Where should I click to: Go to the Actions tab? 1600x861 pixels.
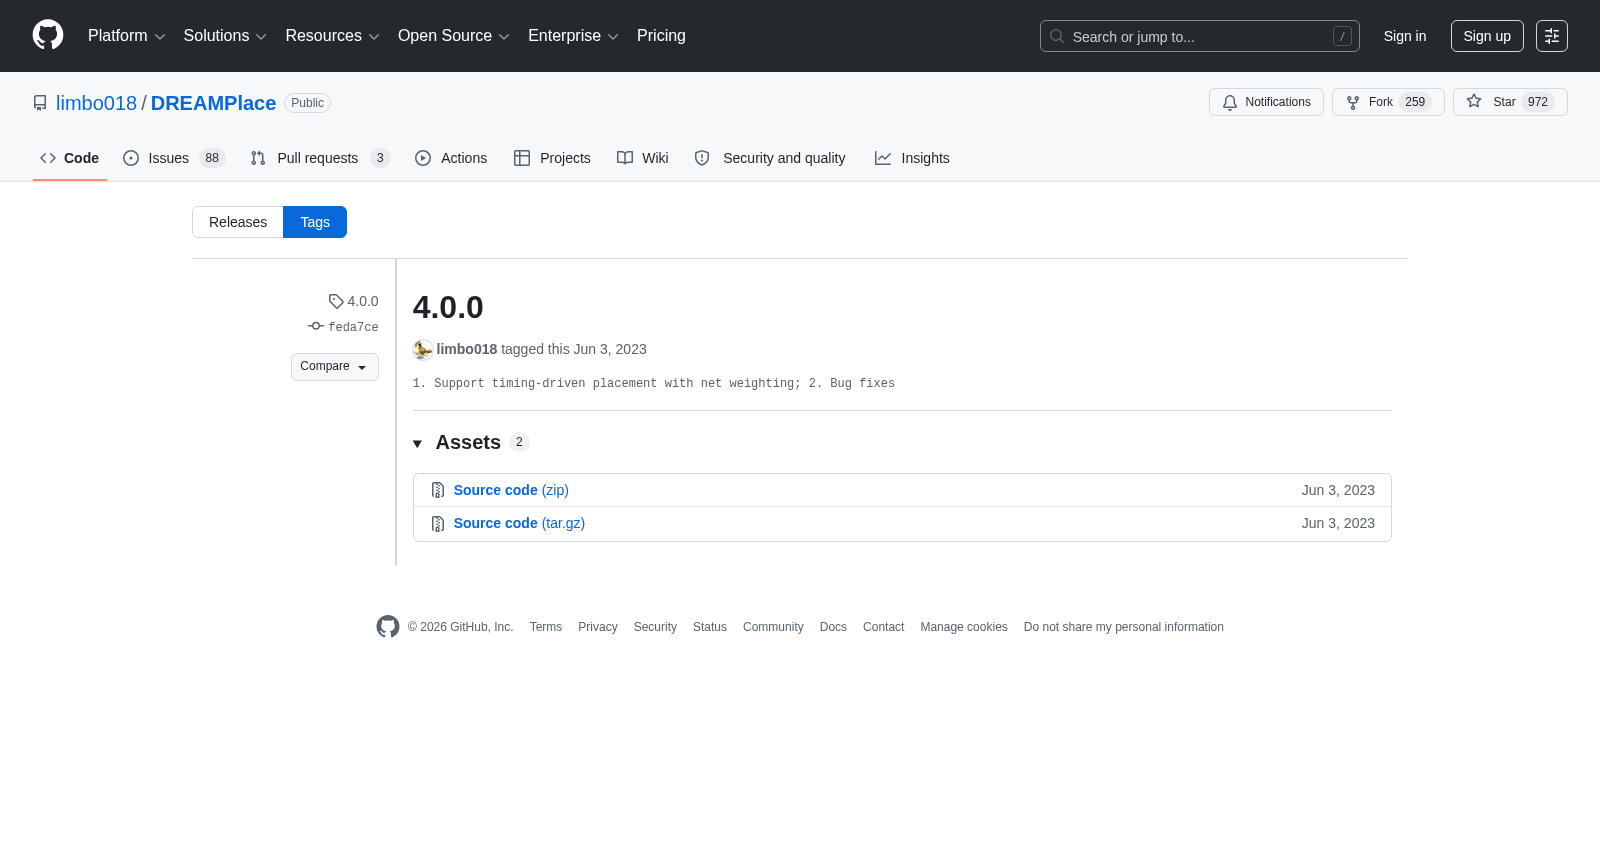[x=451, y=158]
